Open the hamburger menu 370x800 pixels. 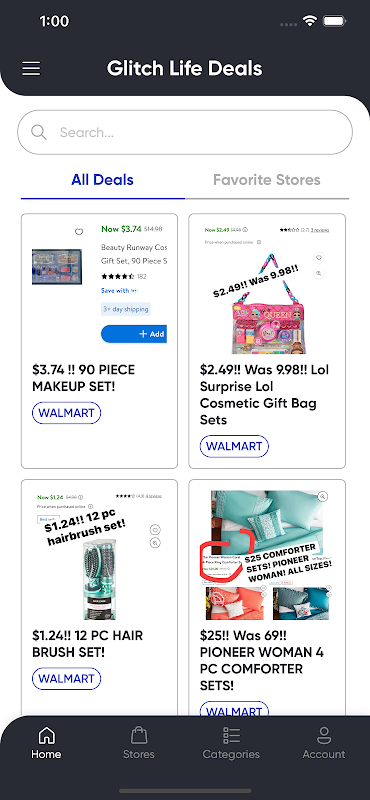tap(31, 68)
